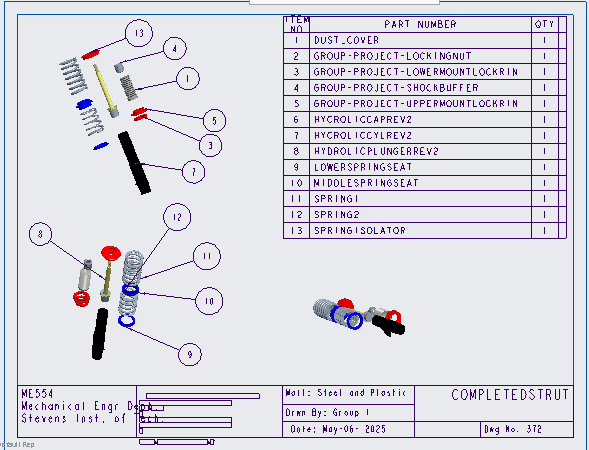The width and height of the screenshot is (589, 450).
Task: Click HYDROLICPLUNGERREV2 table entry
Action: [420, 151]
